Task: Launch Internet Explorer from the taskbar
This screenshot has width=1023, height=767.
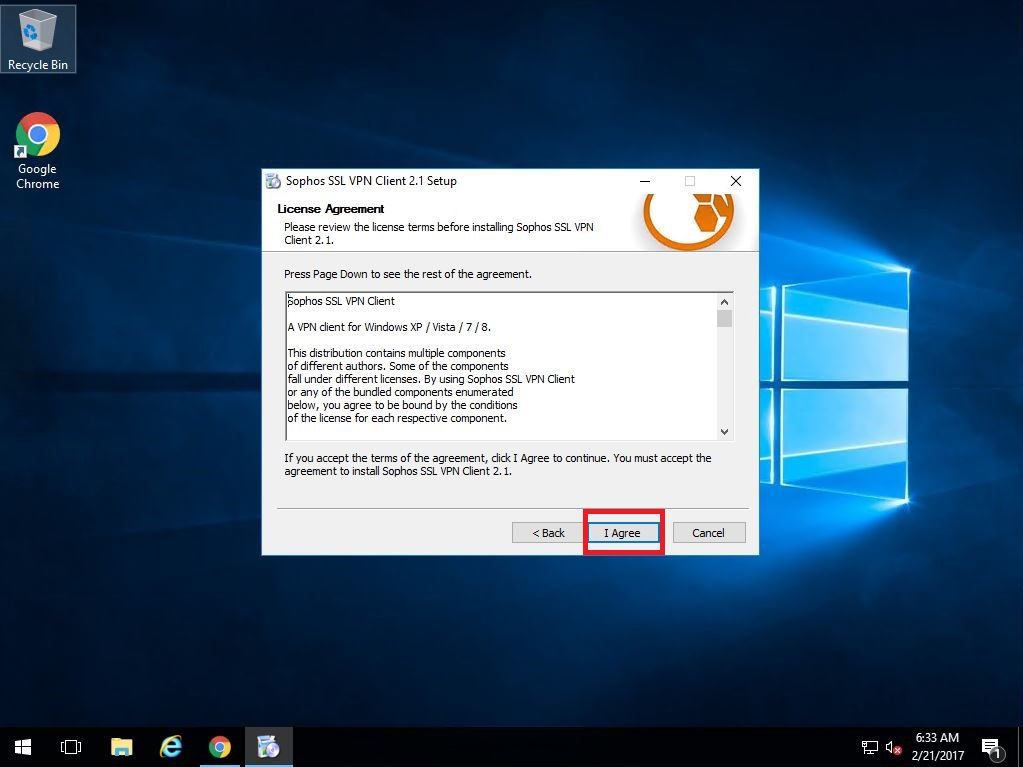Action: [171, 747]
